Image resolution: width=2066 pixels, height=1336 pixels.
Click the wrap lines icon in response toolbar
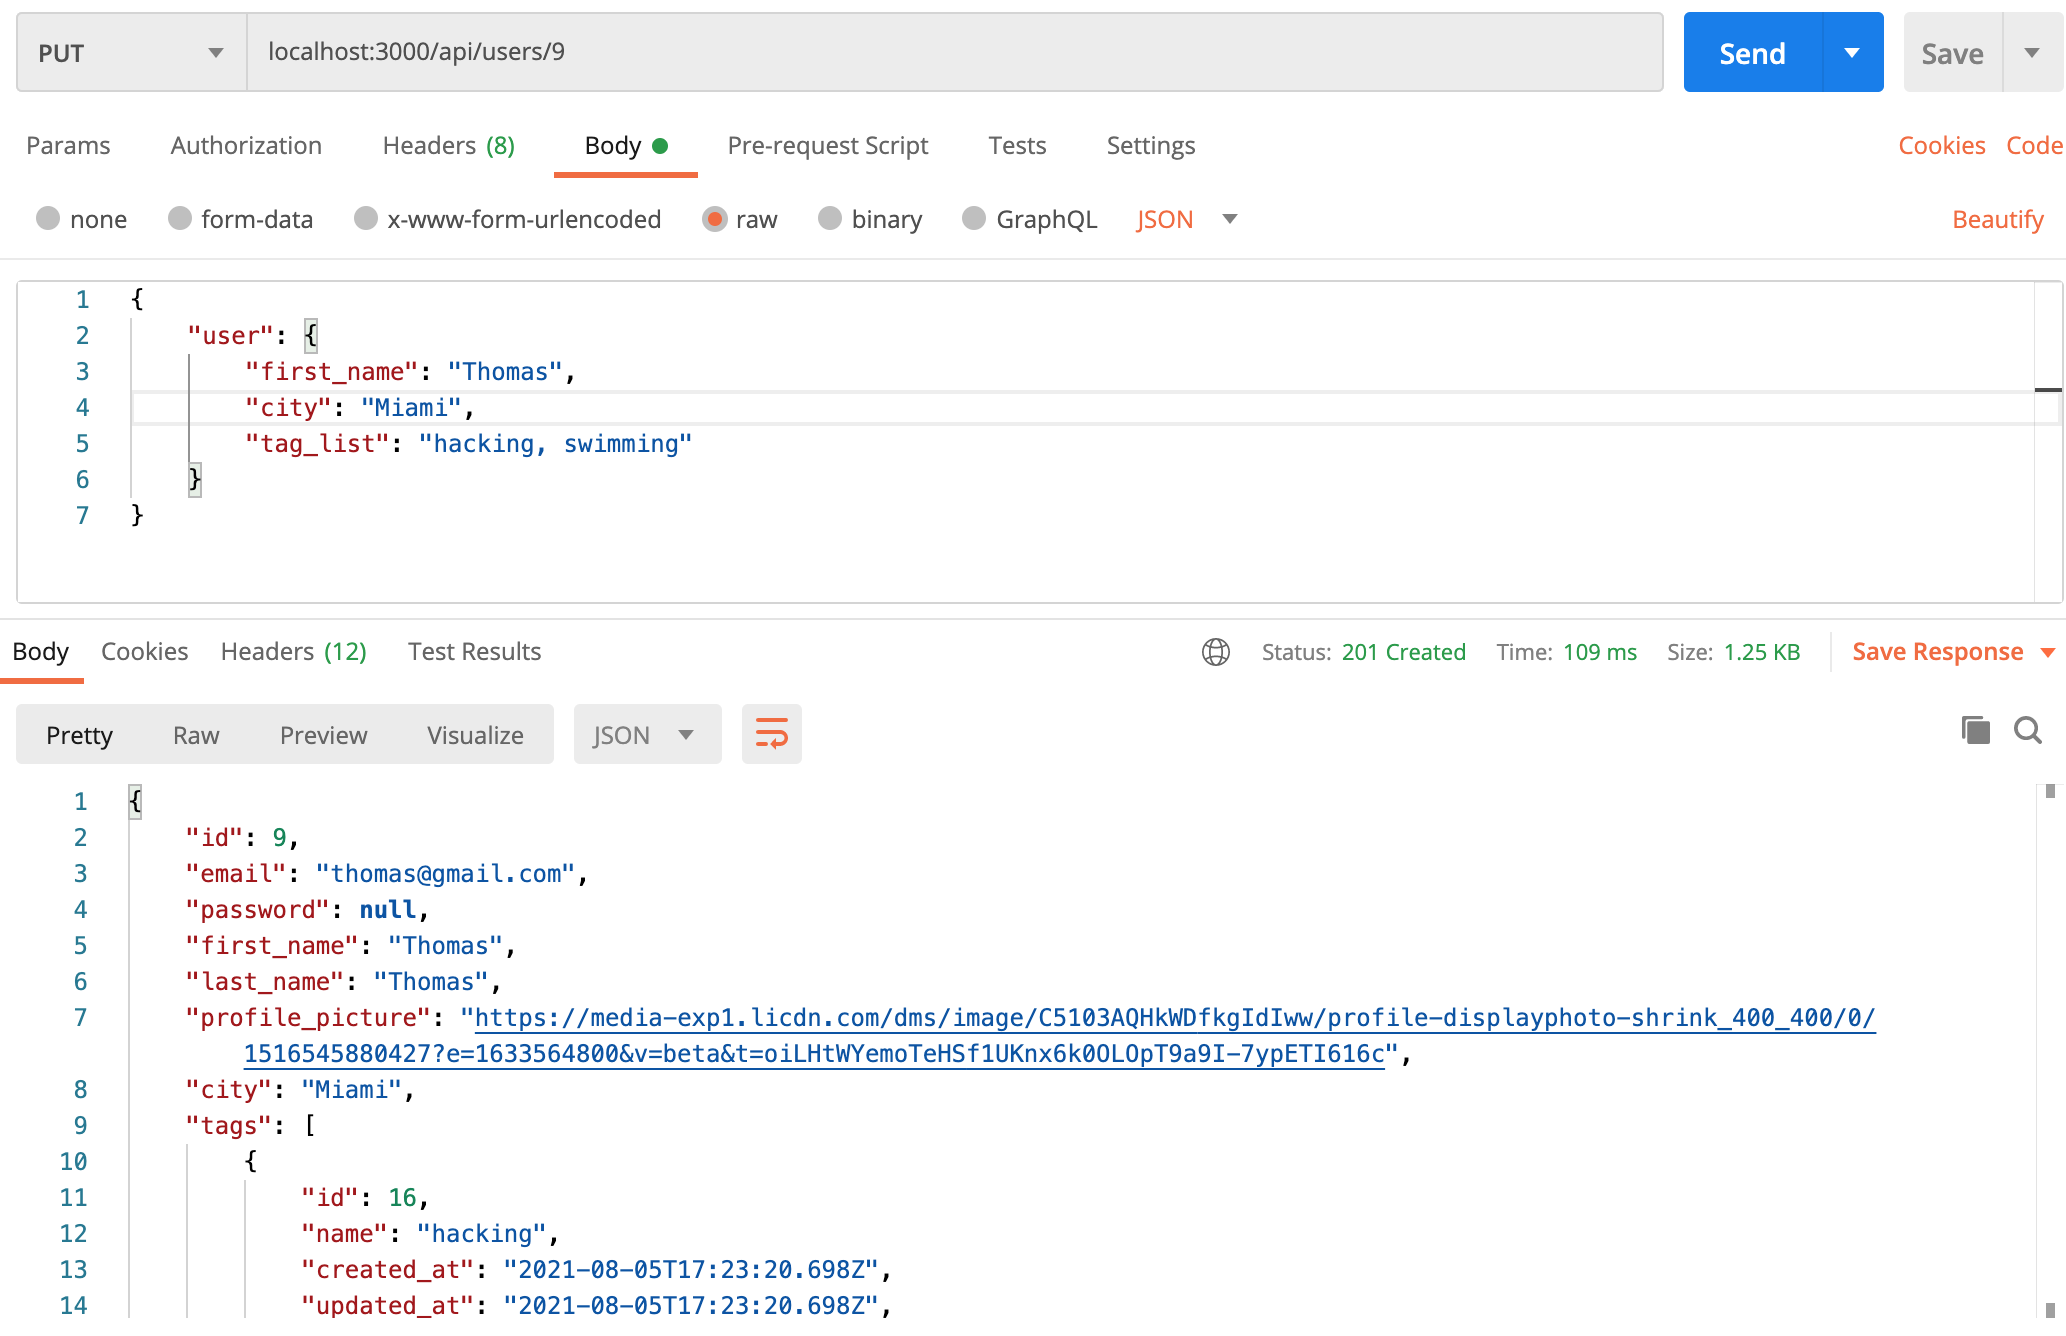coord(771,734)
